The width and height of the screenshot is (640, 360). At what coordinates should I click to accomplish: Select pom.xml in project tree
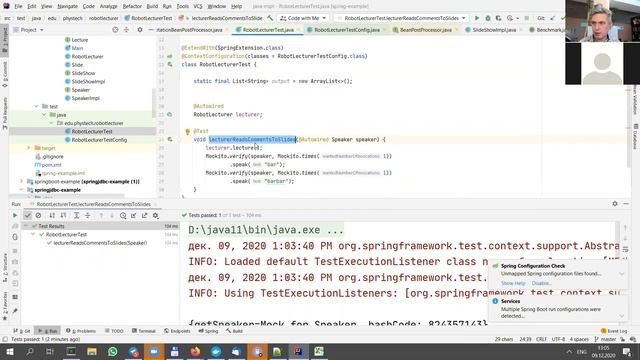pos(51,165)
